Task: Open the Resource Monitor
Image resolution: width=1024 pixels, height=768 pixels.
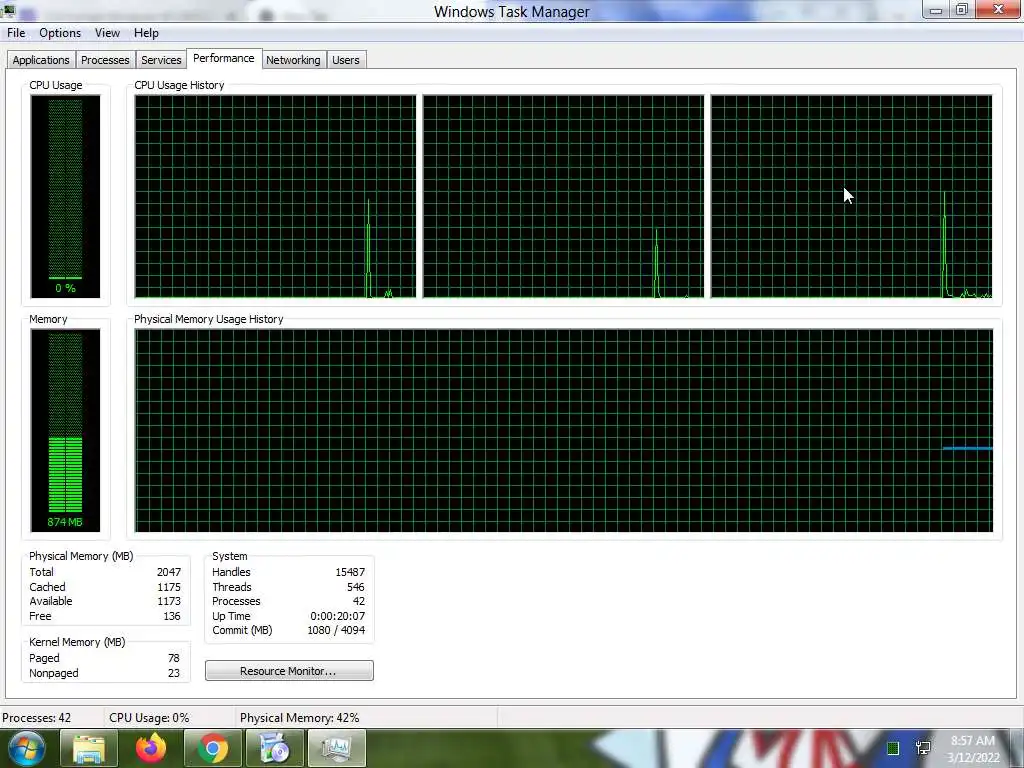Action: pos(289,671)
